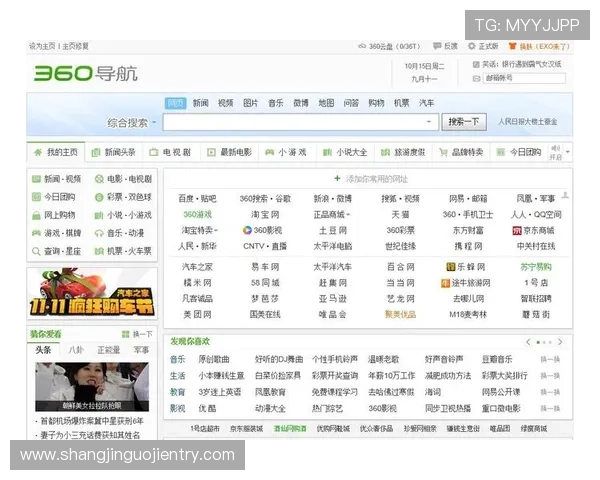This screenshot has width=600, height=480.
Task: Click the 360导航 logo
Action: pyautogui.click(x=86, y=73)
